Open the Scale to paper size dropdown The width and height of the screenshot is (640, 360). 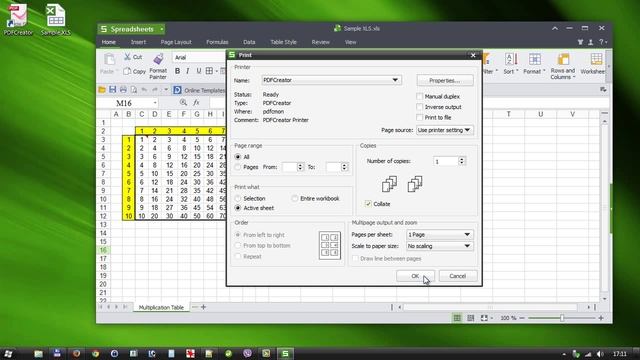point(439,246)
